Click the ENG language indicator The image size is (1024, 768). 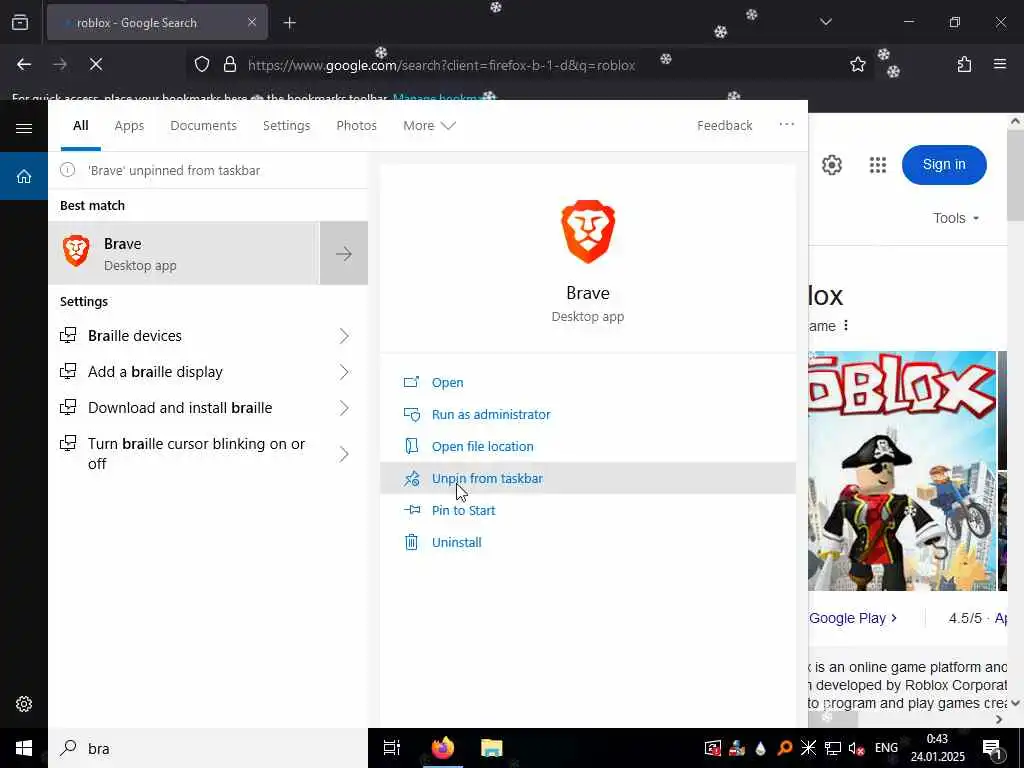tap(886, 748)
